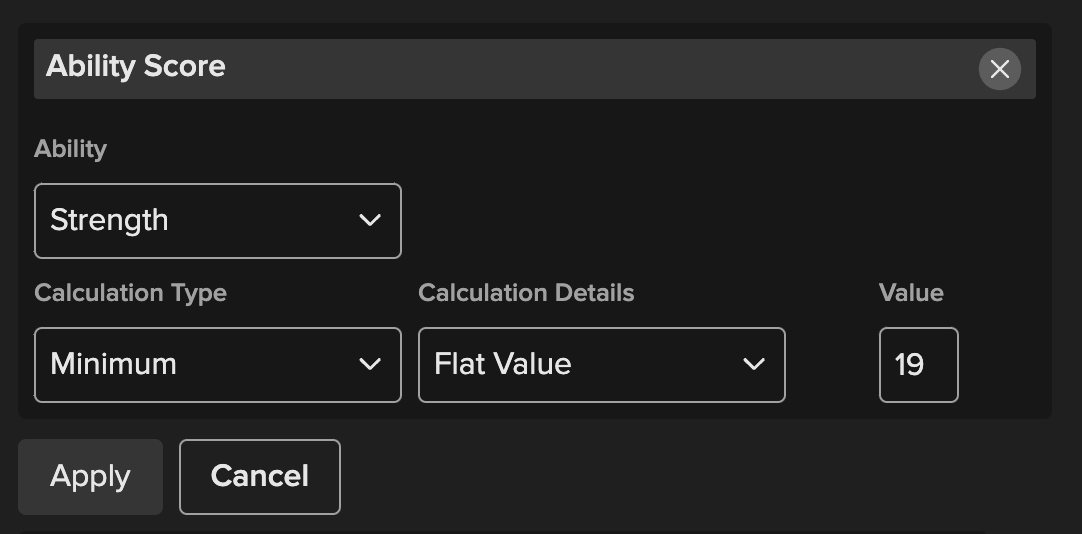Click the Ability Score title text
The width and height of the screenshot is (1082, 534).
coord(135,67)
